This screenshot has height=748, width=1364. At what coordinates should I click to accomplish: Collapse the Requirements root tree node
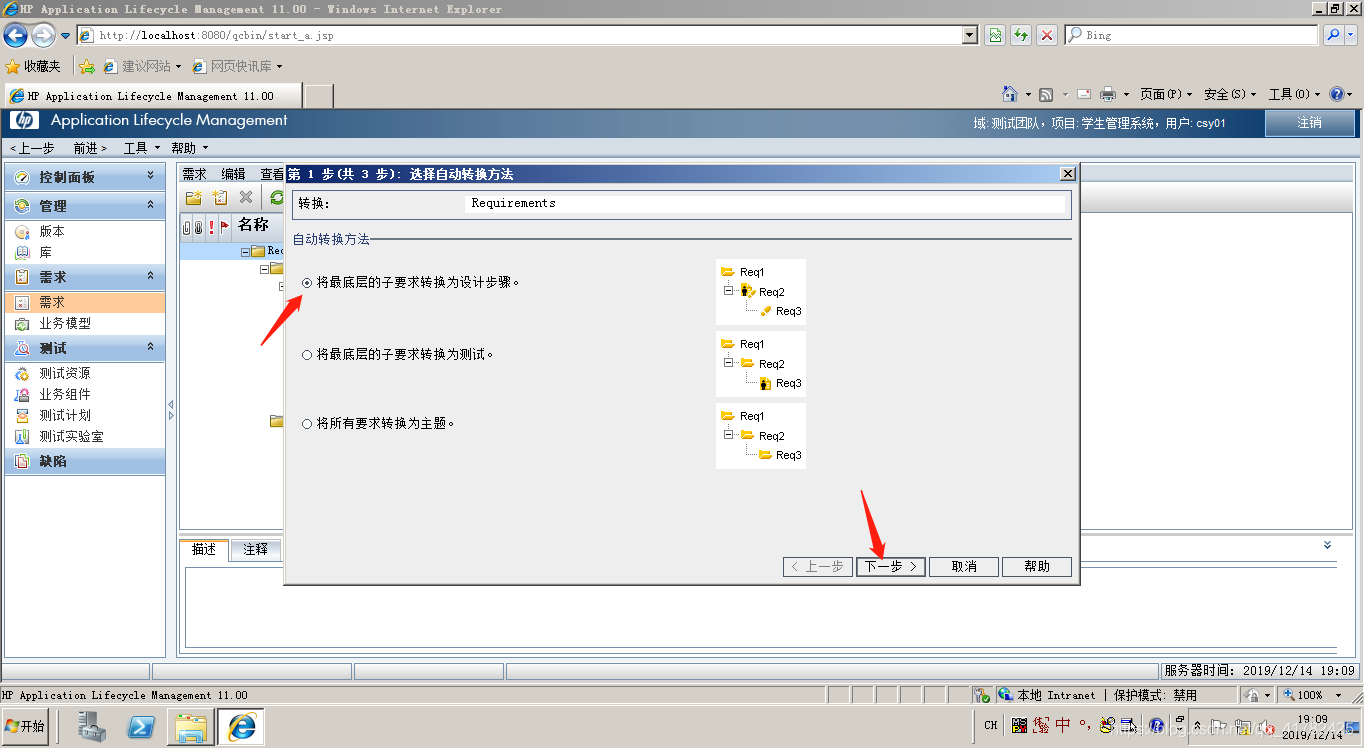point(246,251)
